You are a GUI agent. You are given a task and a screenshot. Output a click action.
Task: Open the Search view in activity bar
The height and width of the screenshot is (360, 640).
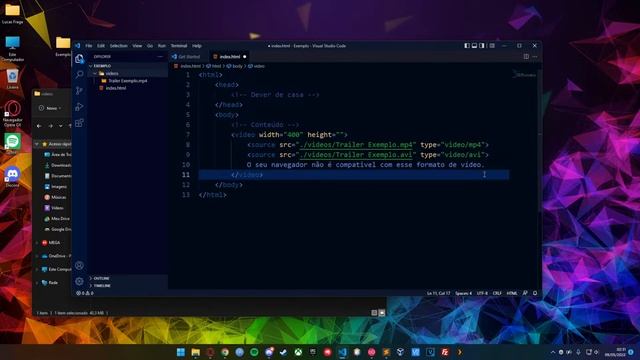pyautogui.click(x=80, y=74)
